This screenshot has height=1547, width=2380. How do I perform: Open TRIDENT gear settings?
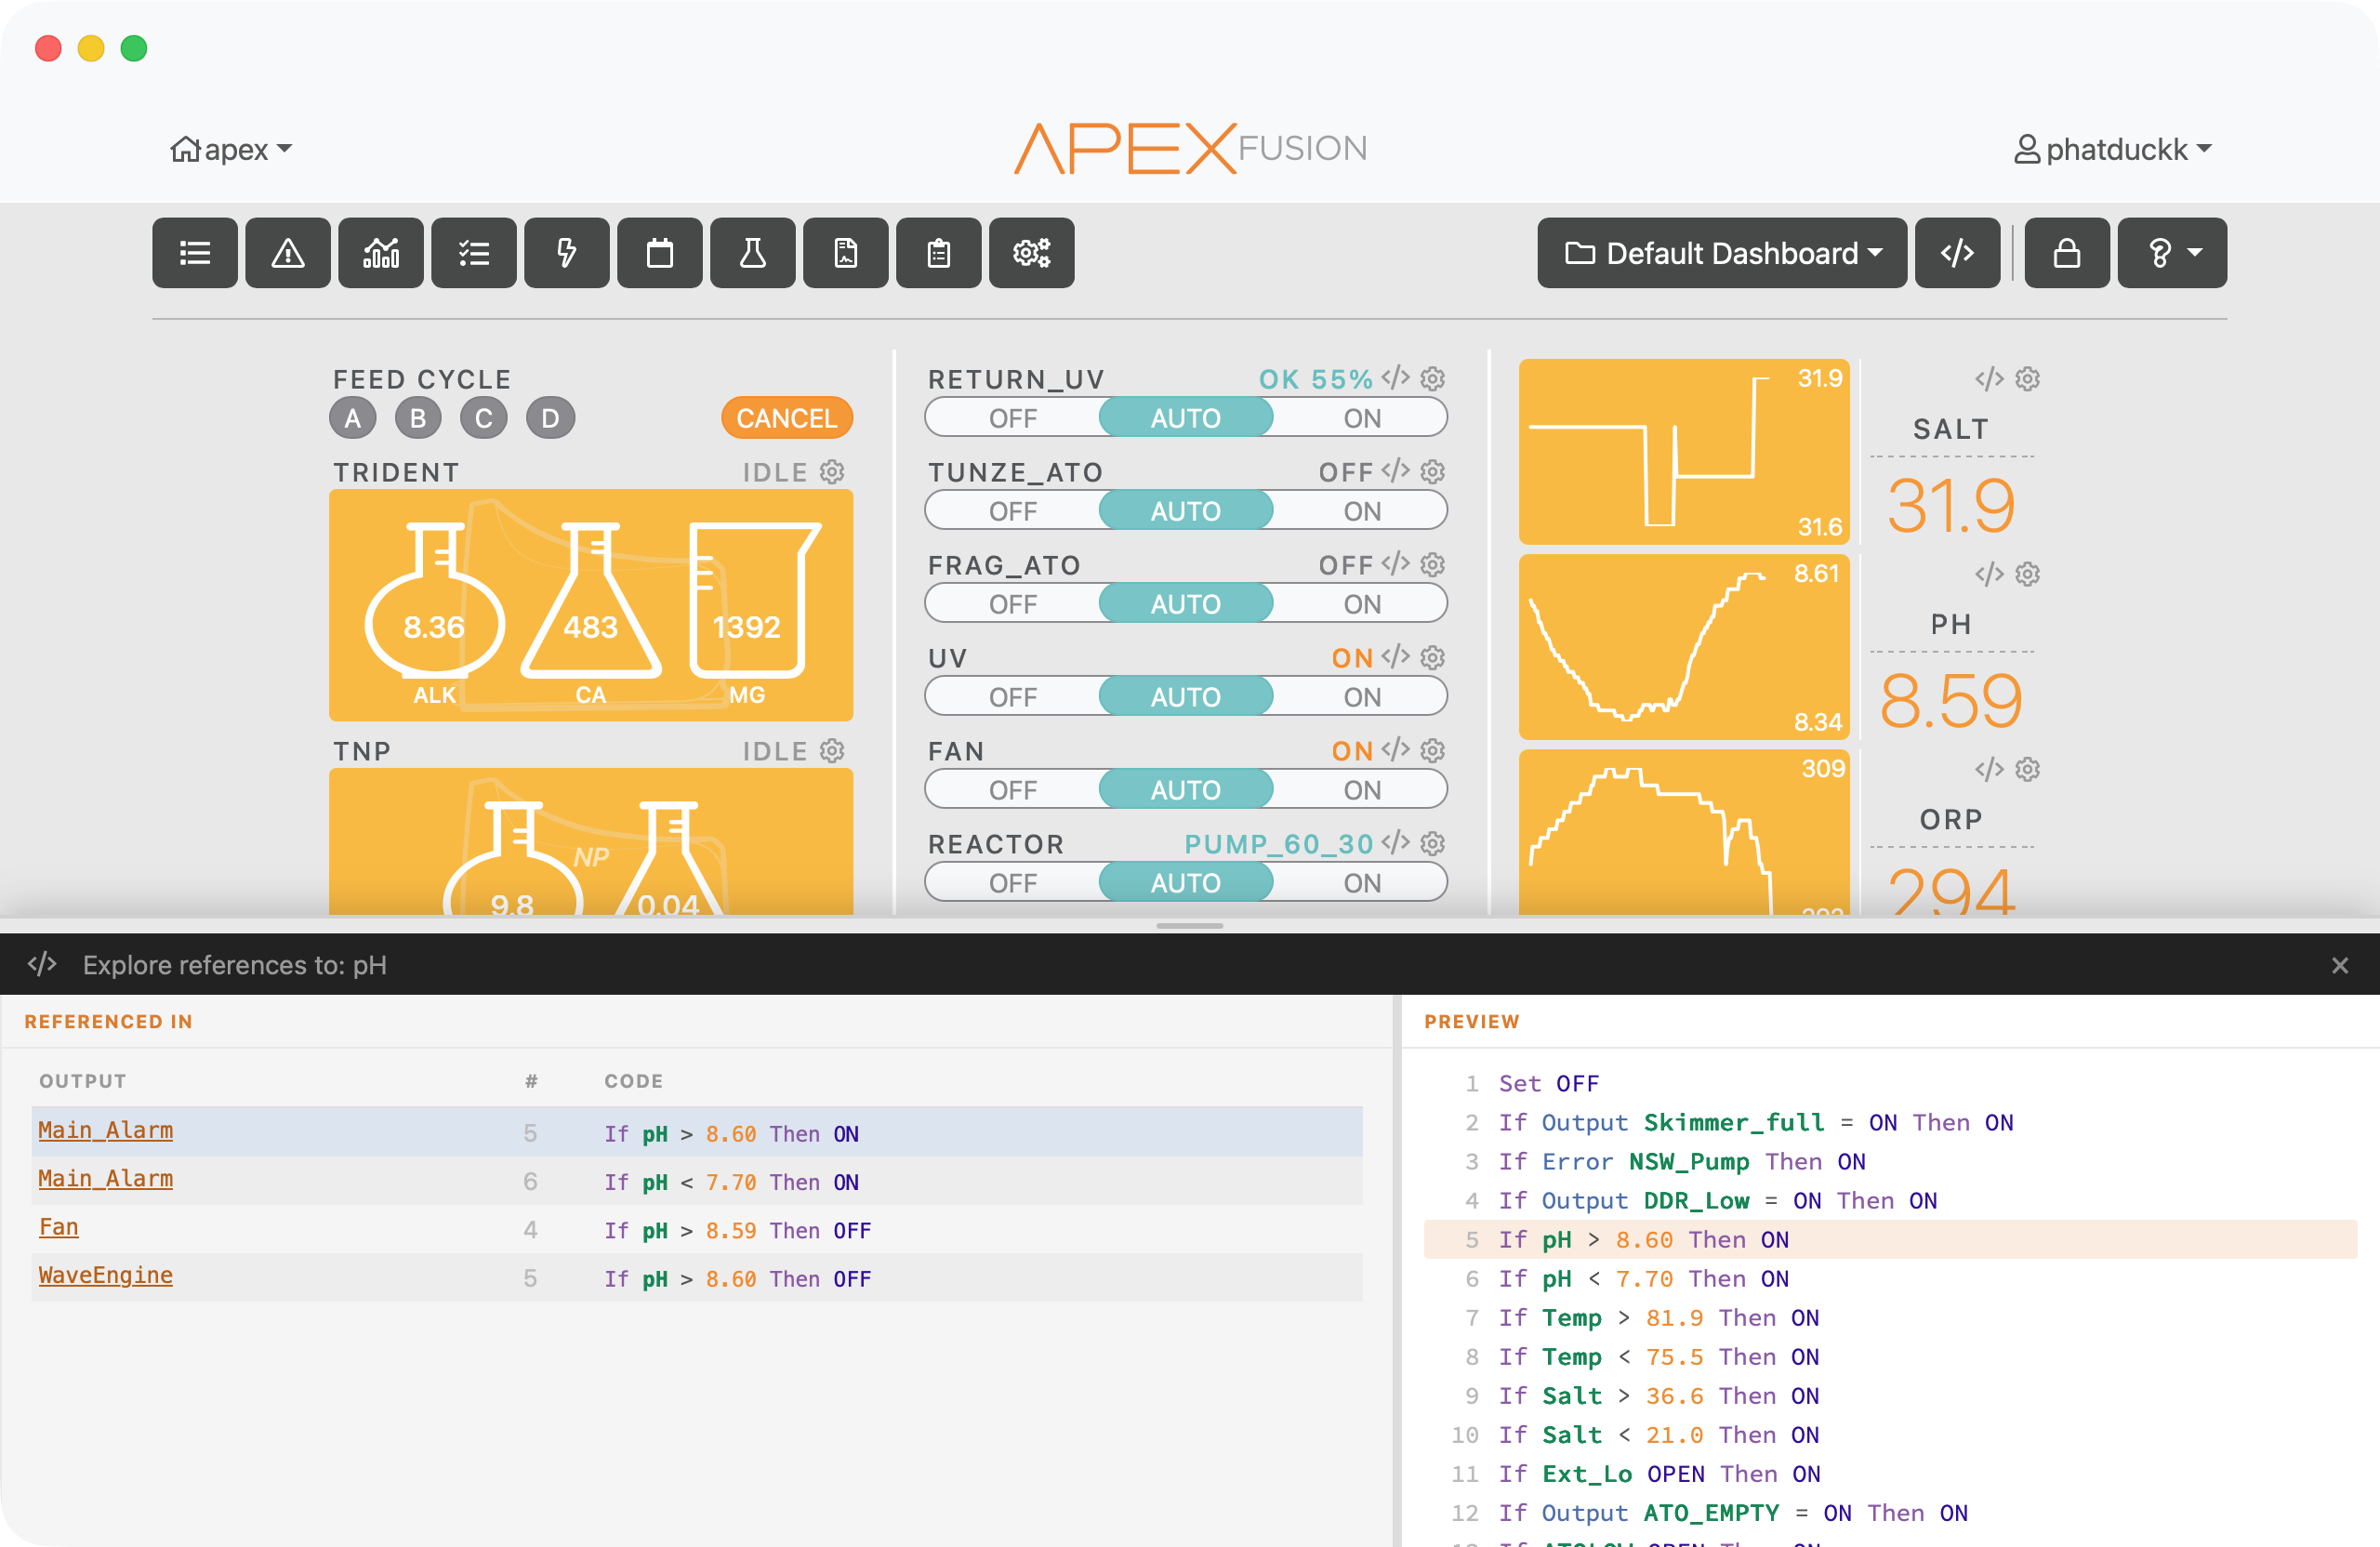[x=832, y=471]
